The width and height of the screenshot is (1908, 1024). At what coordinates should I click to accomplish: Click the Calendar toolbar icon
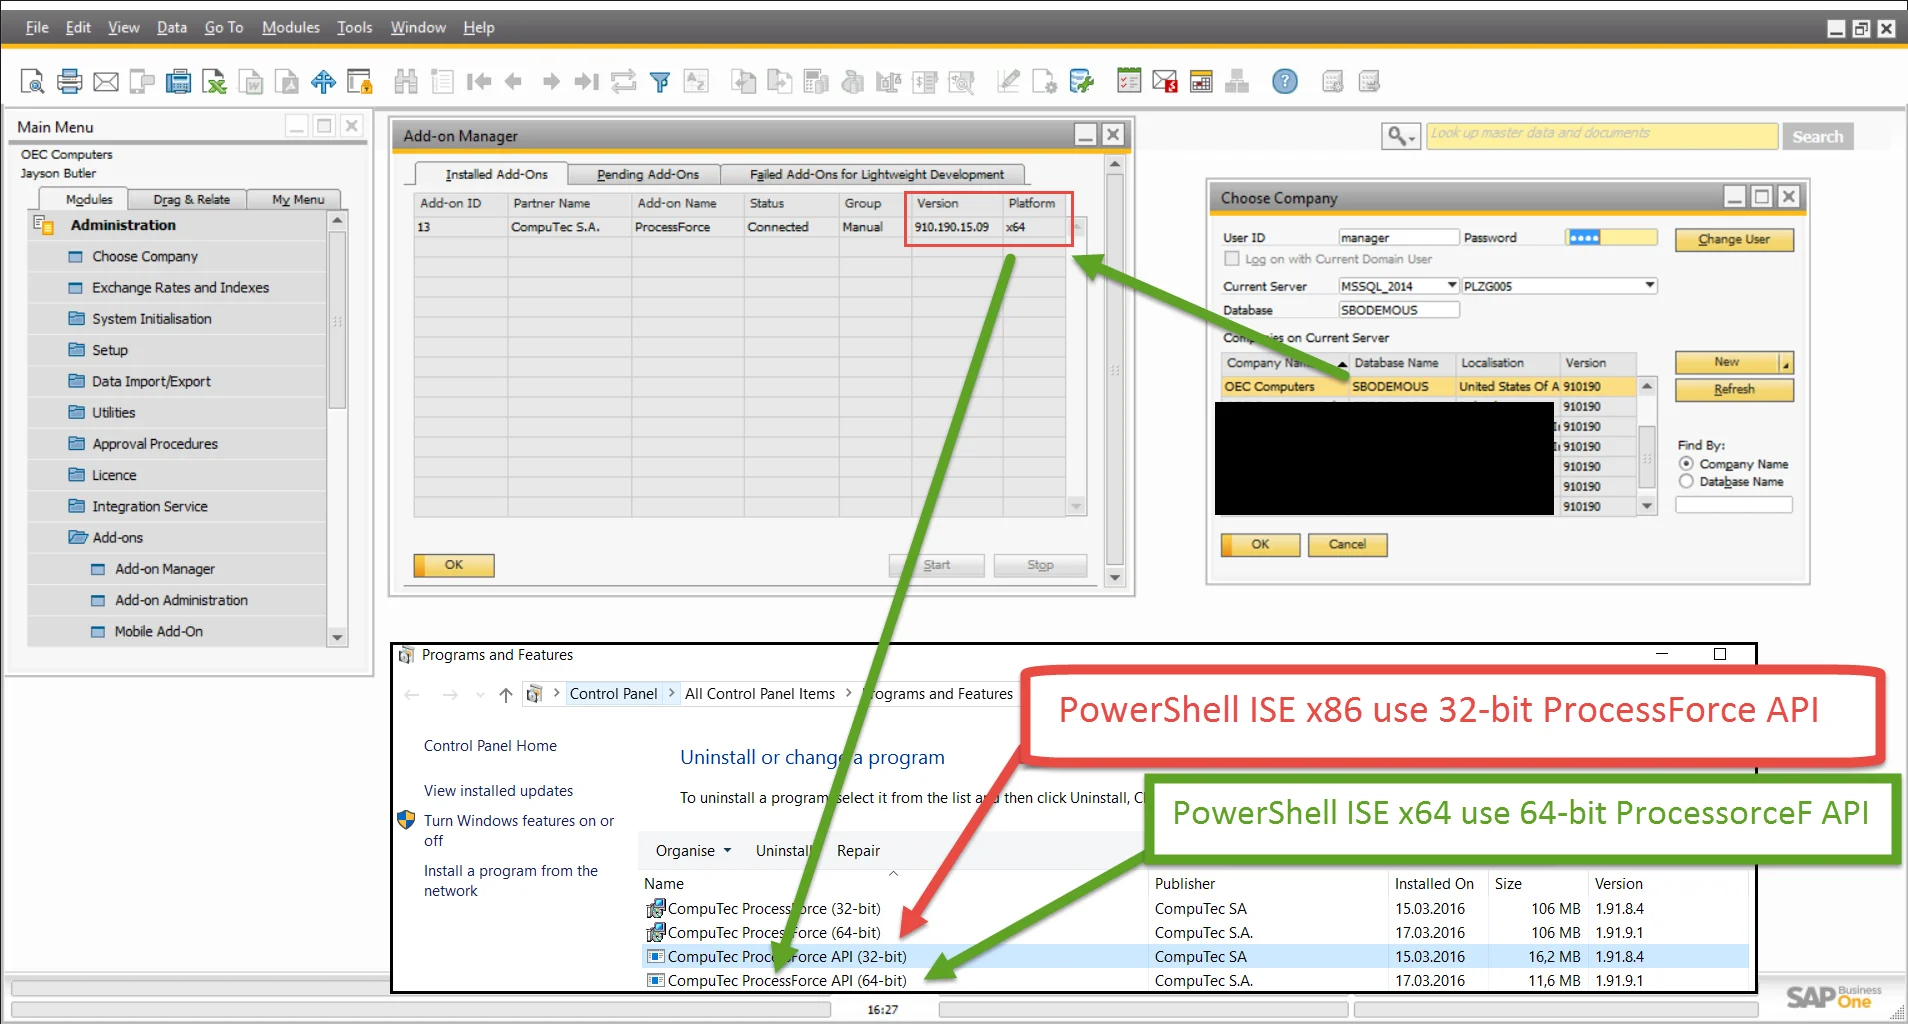(x=1201, y=82)
